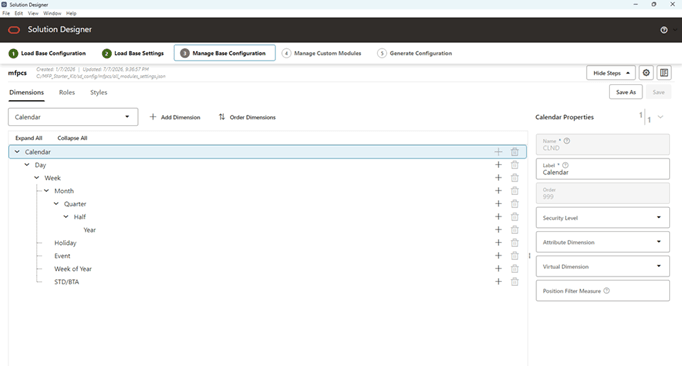Click the Position Filter Measure field
682x366 pixels.
tap(602, 291)
